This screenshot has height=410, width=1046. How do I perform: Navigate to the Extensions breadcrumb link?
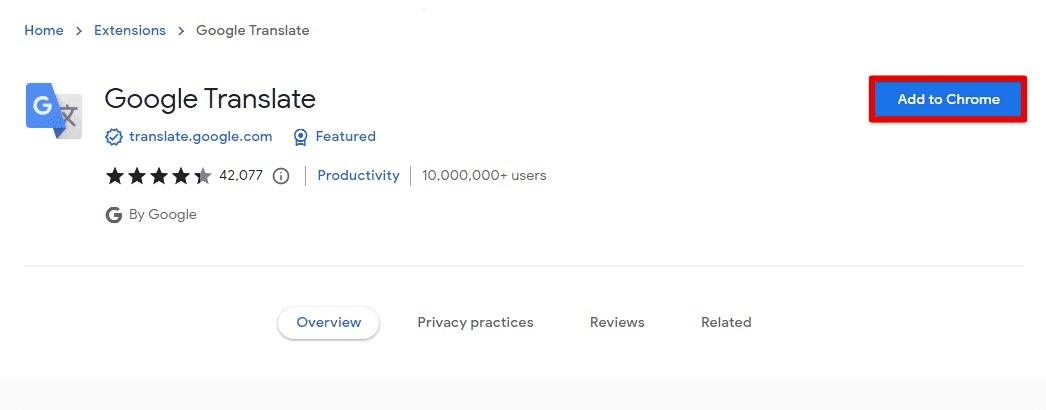129,31
